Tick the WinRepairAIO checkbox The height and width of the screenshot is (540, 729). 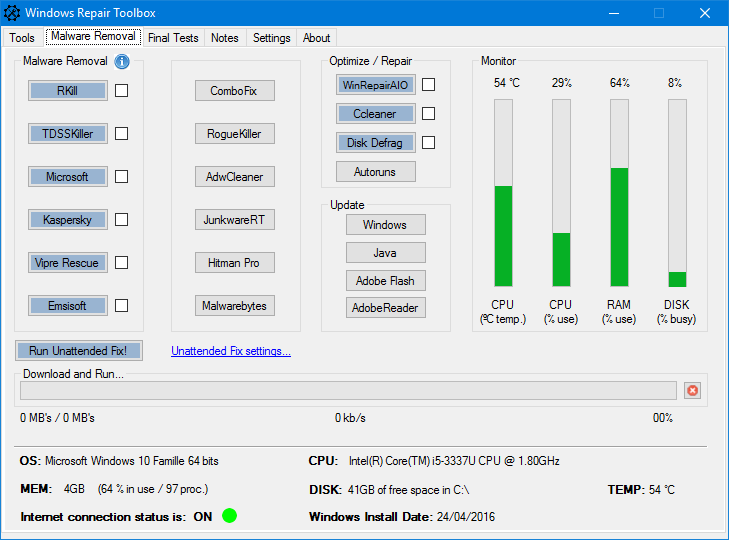428,85
